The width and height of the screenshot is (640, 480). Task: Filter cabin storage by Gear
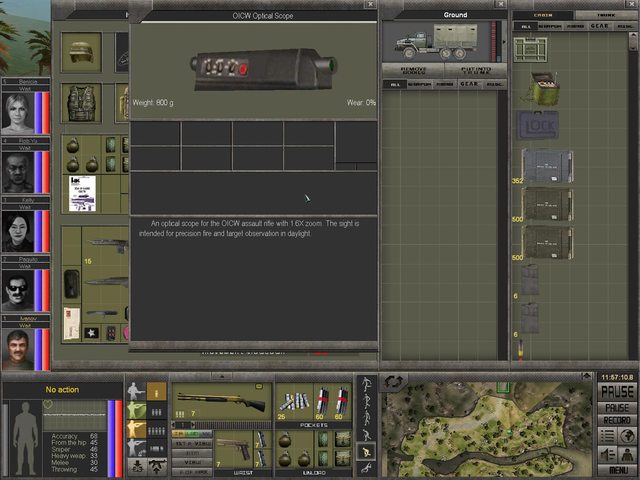point(599,26)
